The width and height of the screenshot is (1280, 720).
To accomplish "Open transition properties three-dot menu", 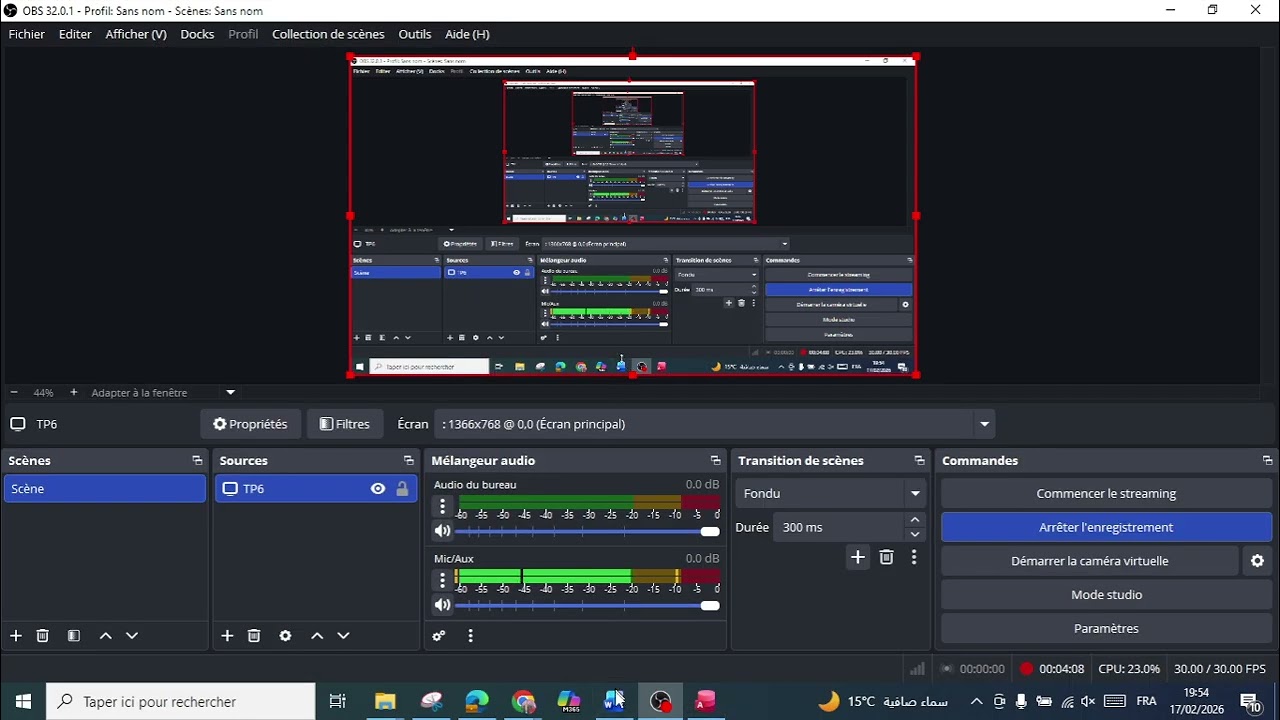I will 914,558.
